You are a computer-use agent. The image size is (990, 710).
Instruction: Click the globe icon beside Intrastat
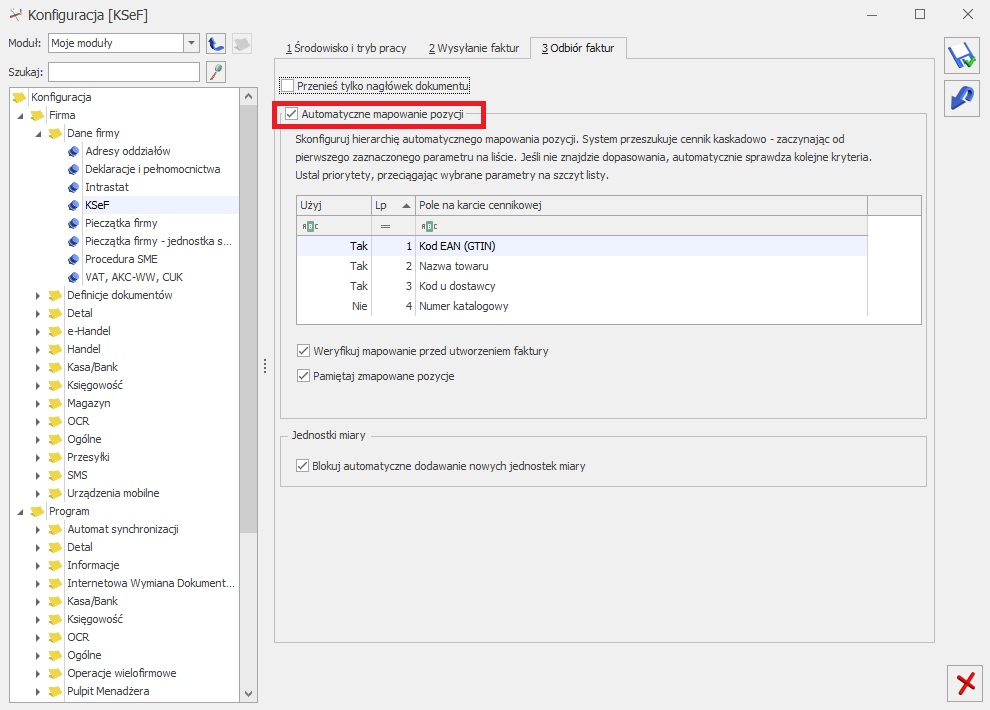pos(74,187)
